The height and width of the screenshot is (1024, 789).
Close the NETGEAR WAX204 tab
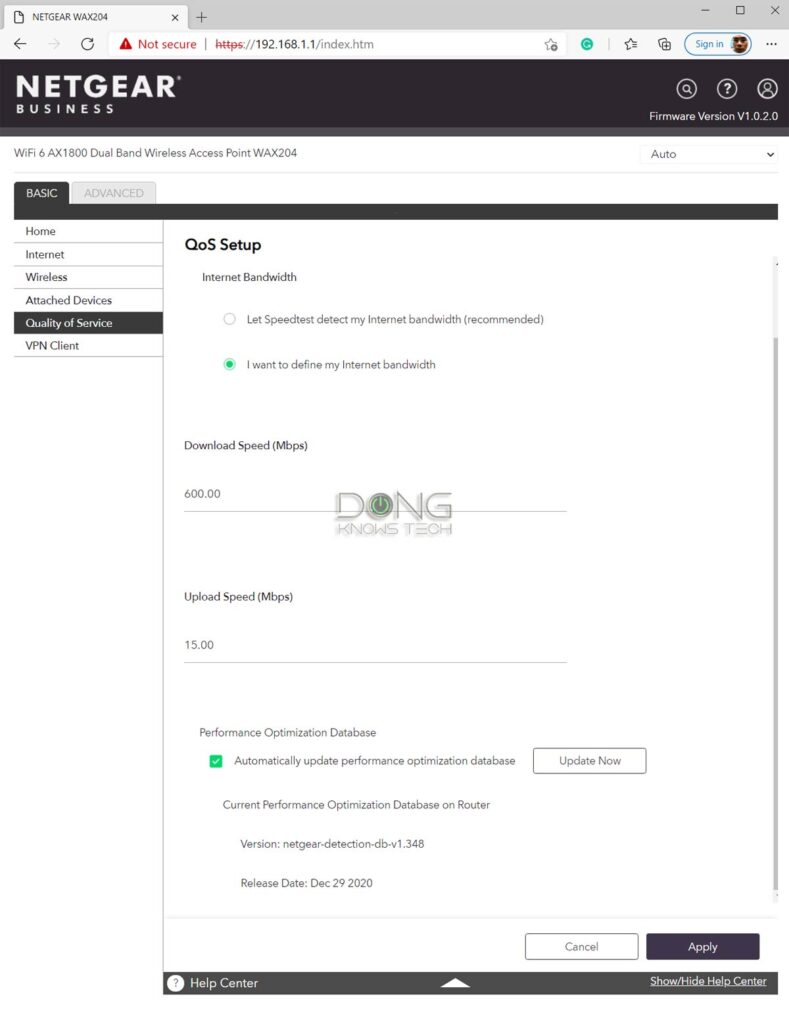[175, 18]
